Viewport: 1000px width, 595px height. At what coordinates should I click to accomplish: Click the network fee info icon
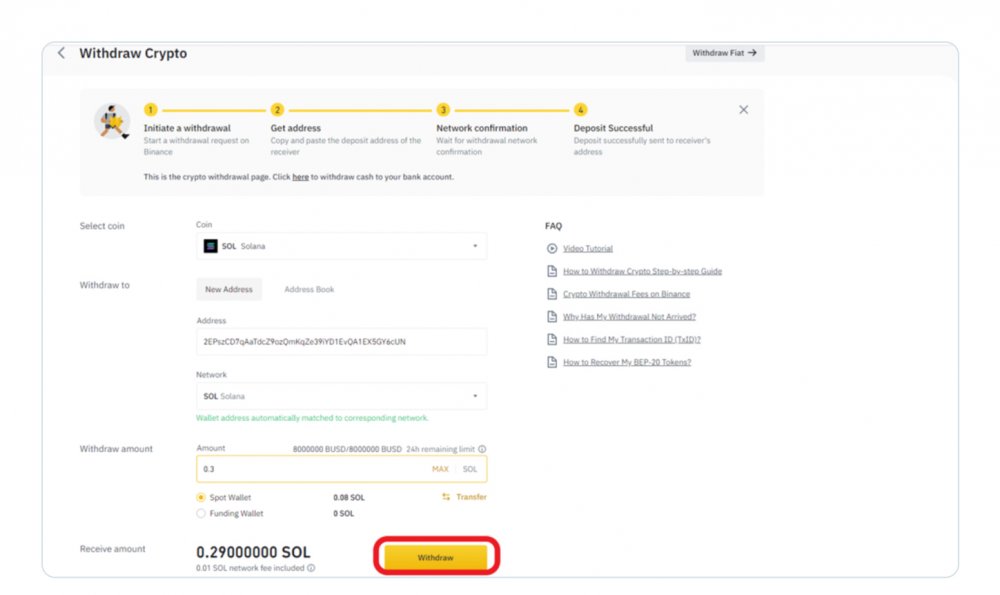311,568
